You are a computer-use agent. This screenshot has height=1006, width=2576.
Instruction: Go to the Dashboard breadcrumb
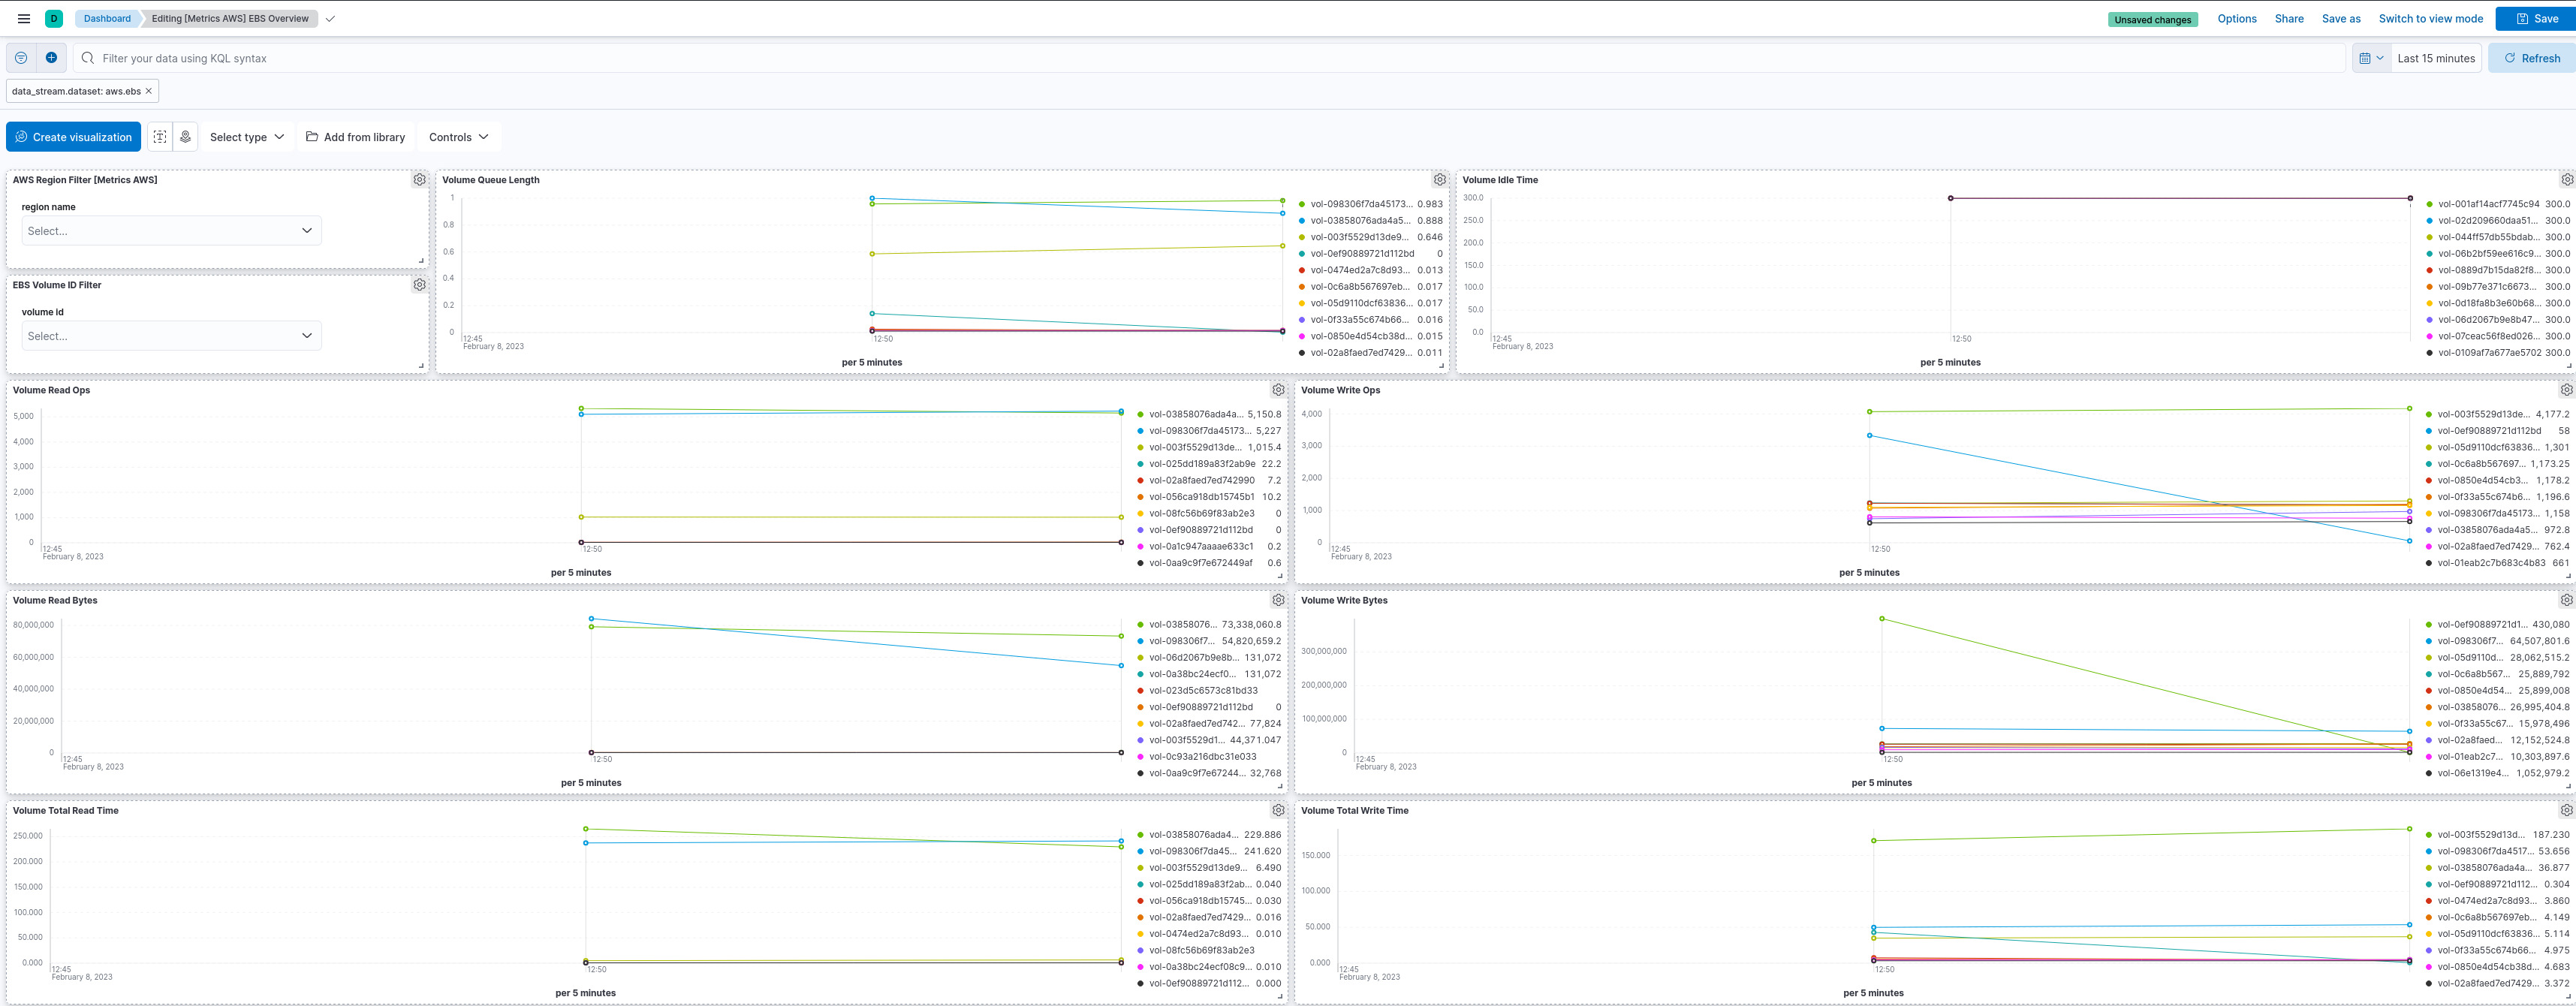(x=107, y=19)
